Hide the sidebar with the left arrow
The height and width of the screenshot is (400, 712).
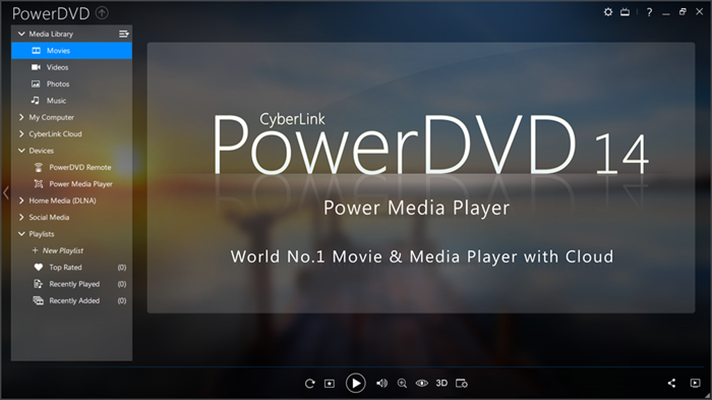(x=5, y=193)
